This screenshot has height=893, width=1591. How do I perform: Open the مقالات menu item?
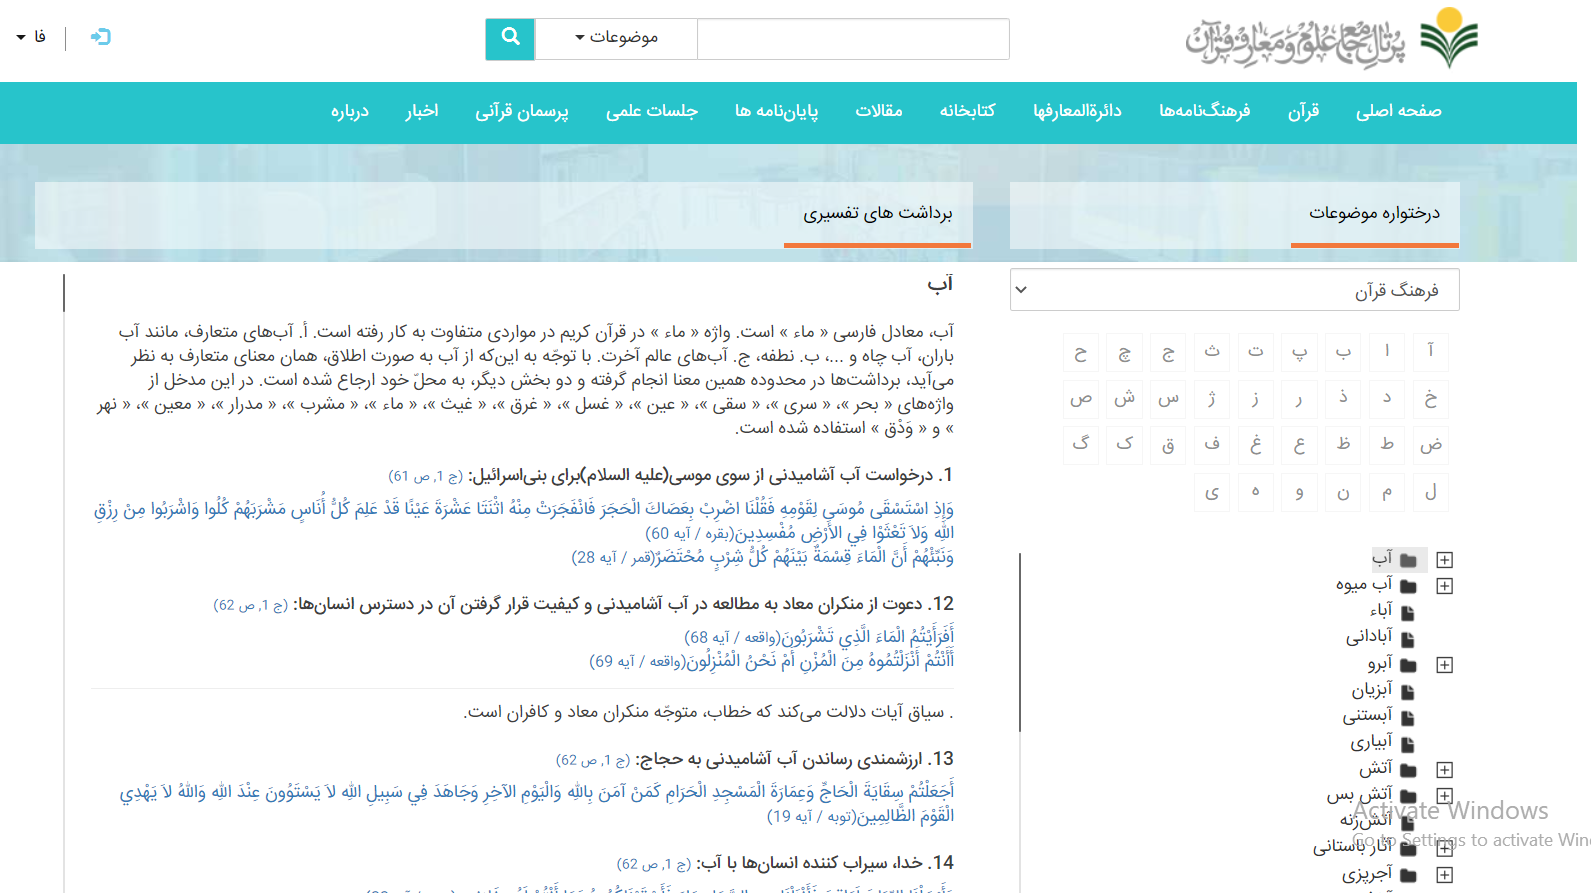(878, 111)
